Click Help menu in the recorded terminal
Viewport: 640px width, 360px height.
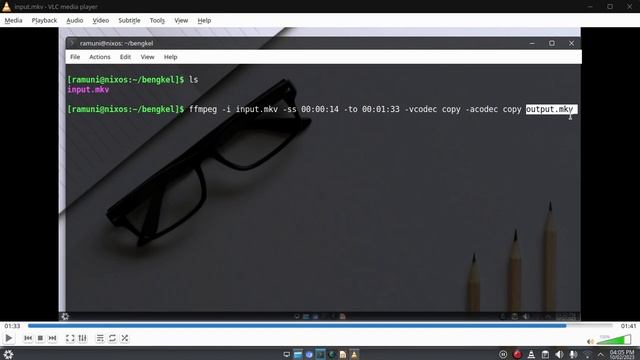click(x=171, y=57)
